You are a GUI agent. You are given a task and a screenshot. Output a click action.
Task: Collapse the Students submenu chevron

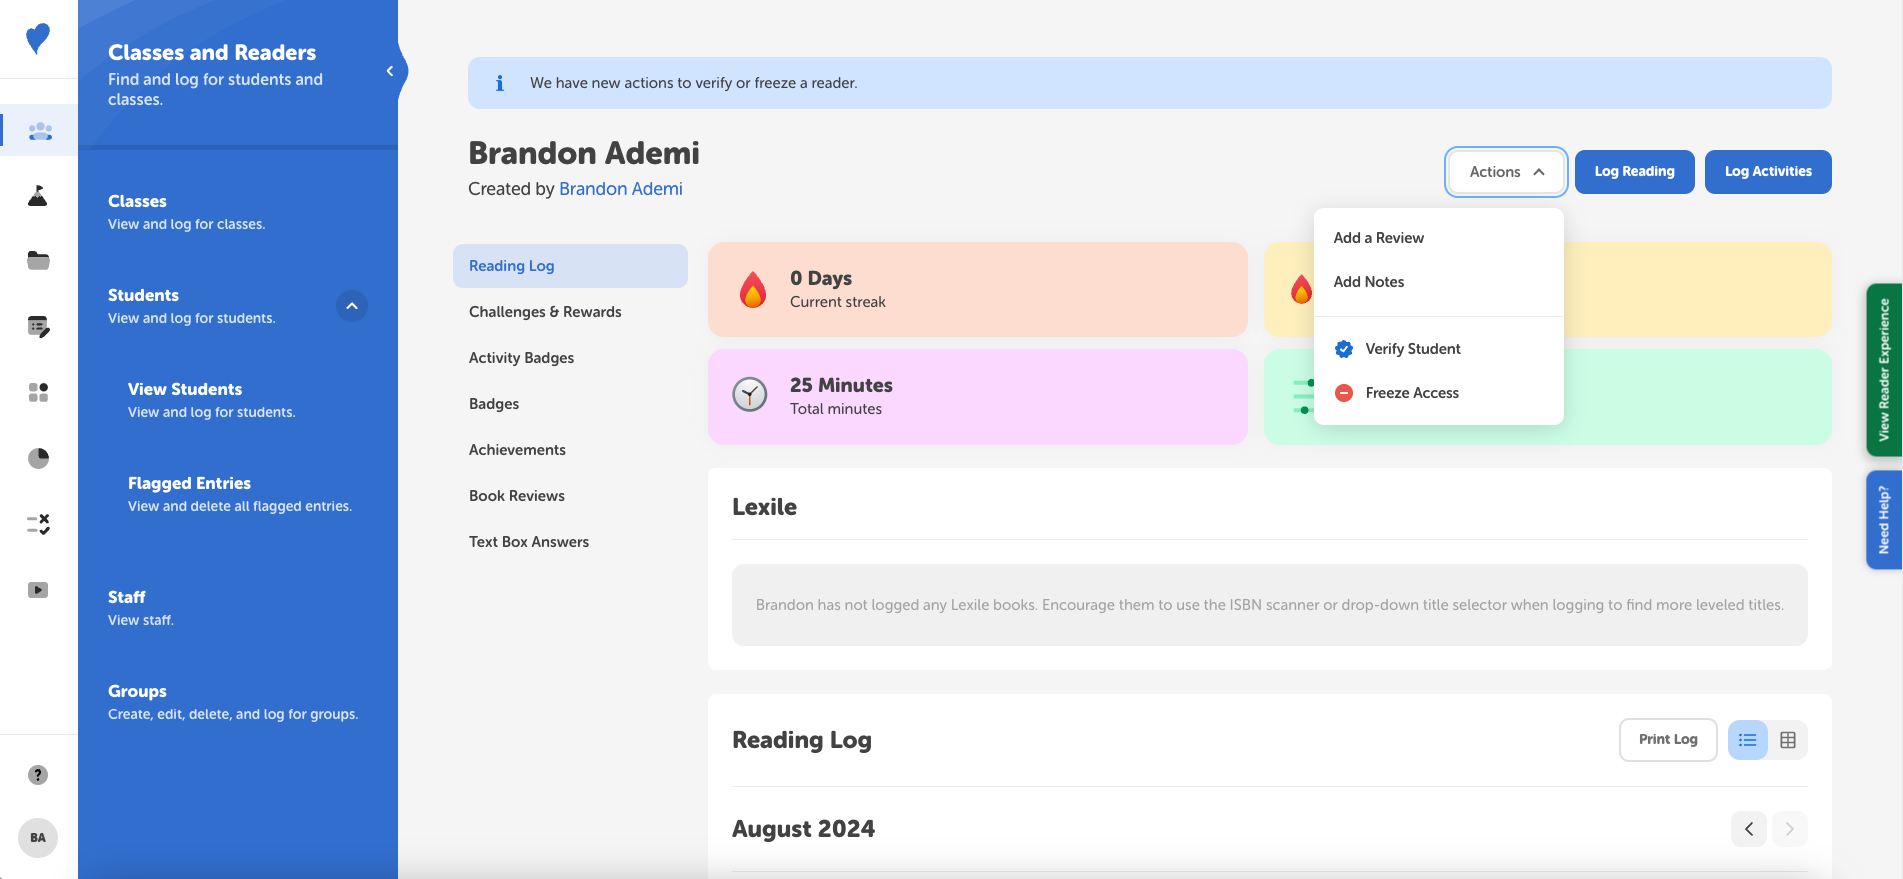coord(352,306)
